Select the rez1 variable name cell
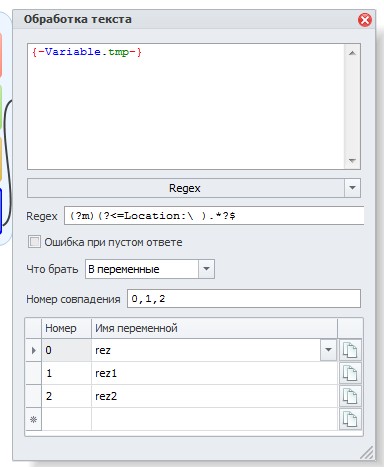 [214, 373]
